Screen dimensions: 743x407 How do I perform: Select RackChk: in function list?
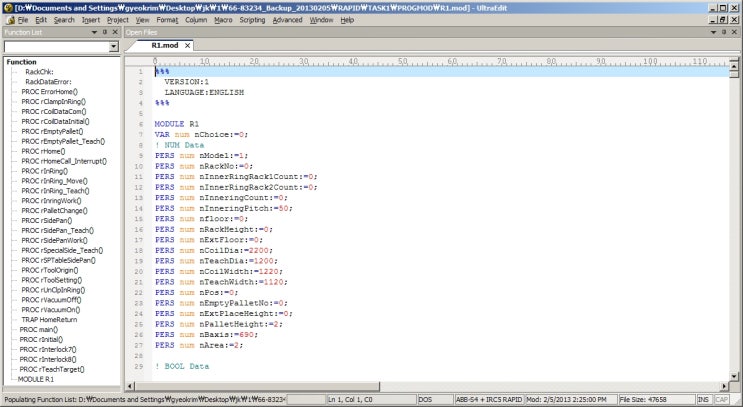tap(39, 72)
